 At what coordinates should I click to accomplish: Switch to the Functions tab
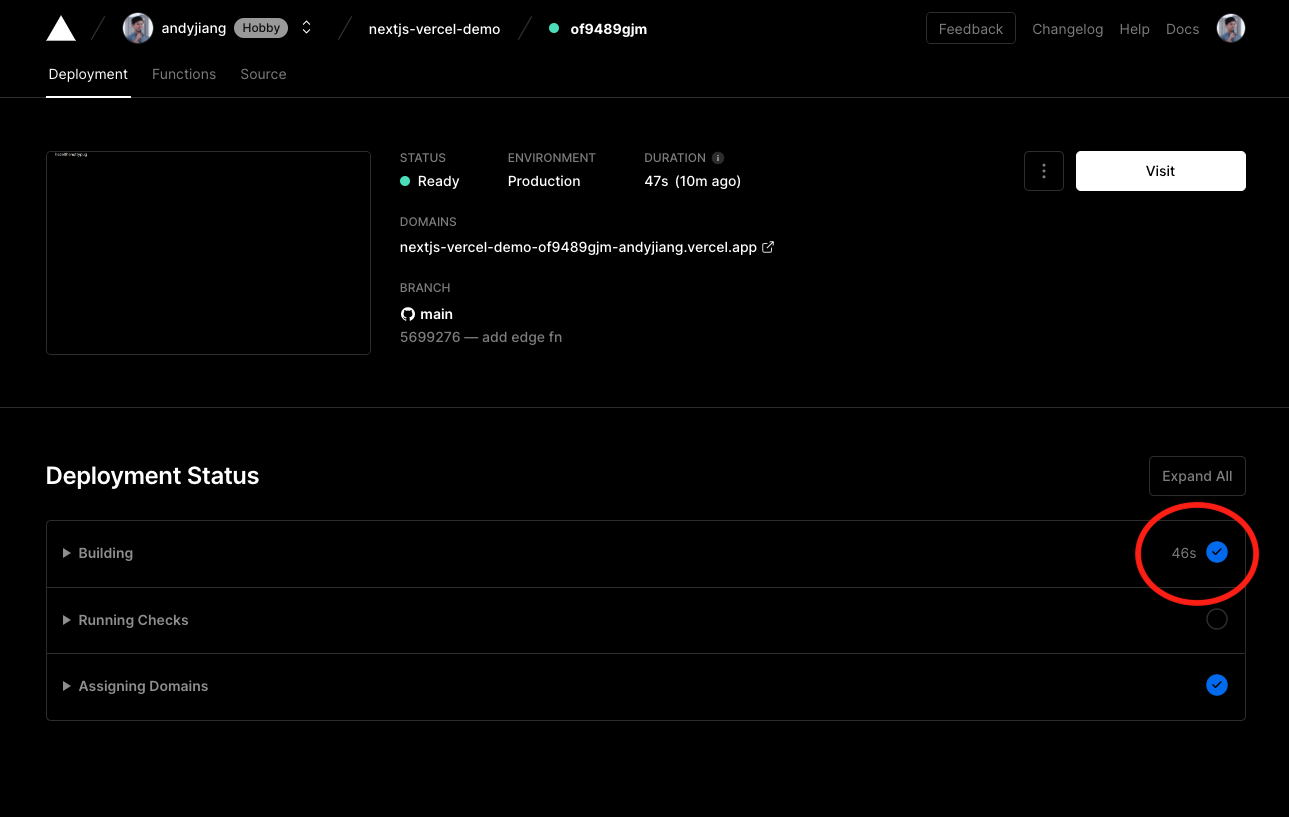[184, 74]
